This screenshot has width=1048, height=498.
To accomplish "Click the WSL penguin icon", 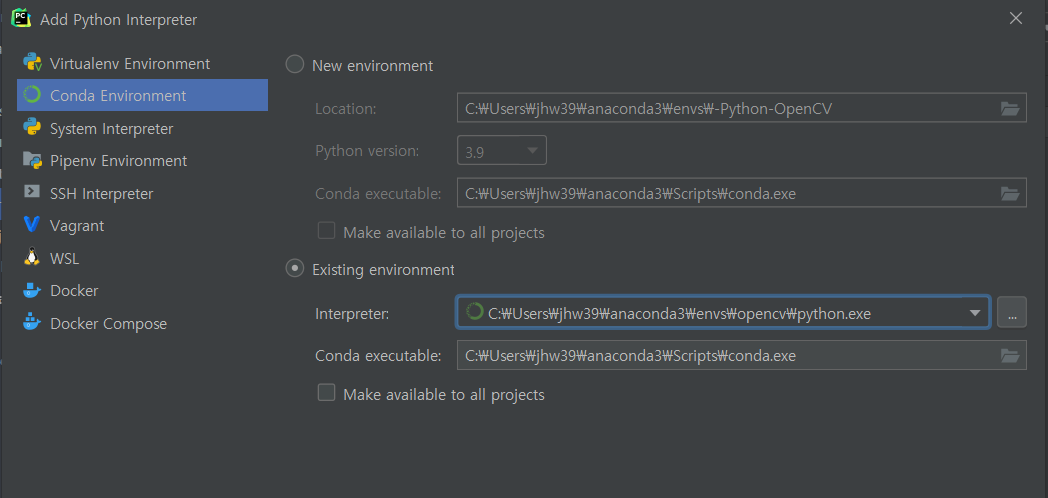I will (x=32, y=257).
